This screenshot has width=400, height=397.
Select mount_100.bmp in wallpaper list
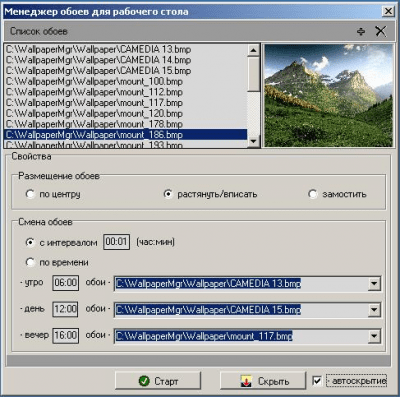[x=126, y=81]
